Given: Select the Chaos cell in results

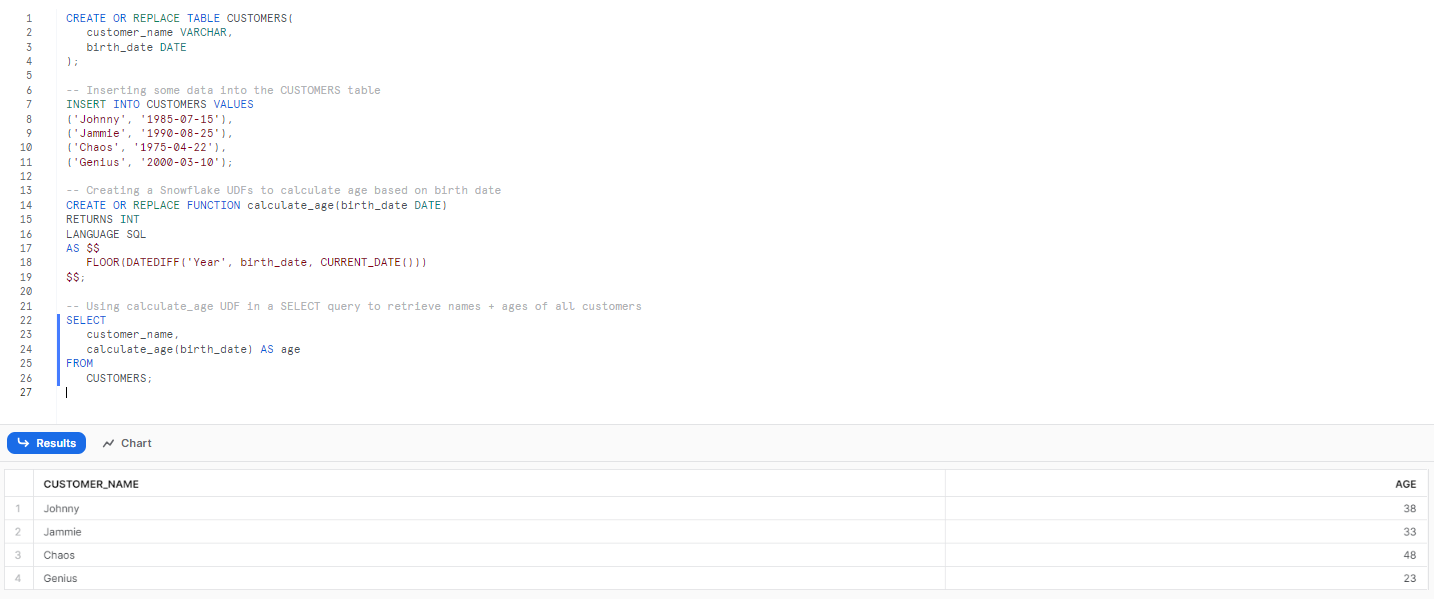Looking at the screenshot, I should [59, 555].
